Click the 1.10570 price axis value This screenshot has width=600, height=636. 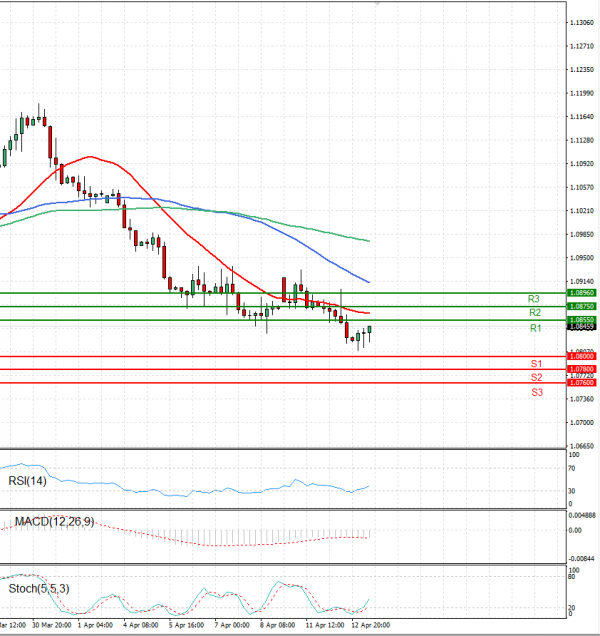pos(582,187)
